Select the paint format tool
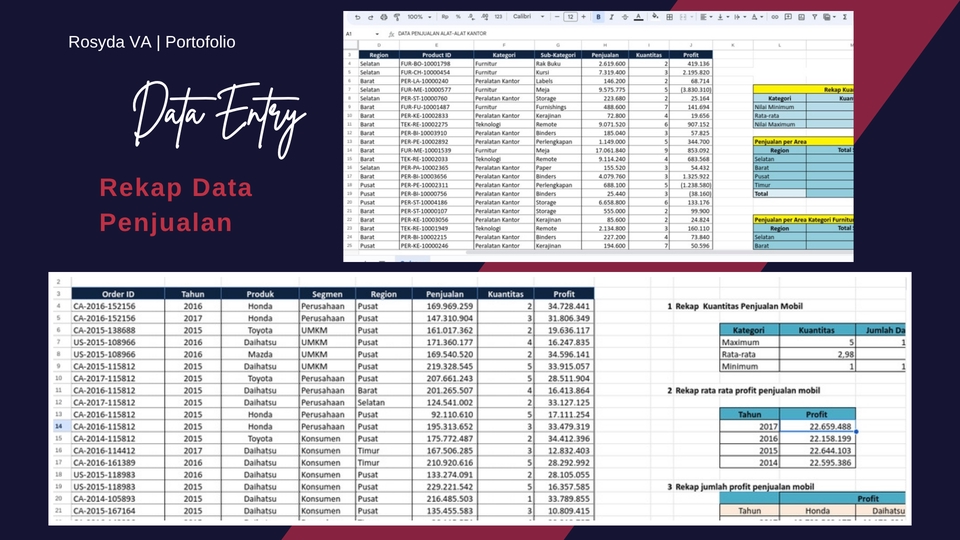Viewport: 960px width, 540px height. [396, 17]
